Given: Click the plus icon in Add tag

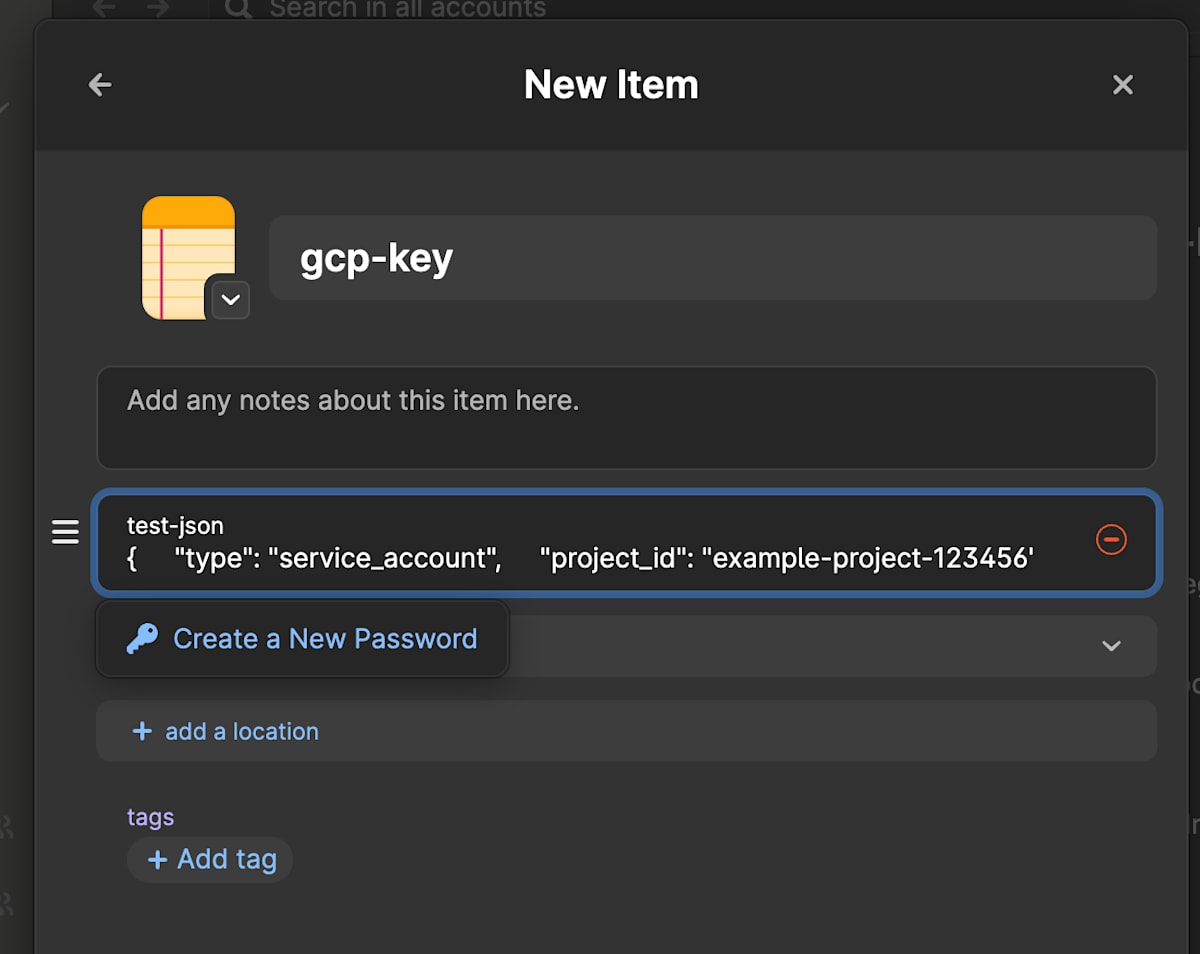Looking at the screenshot, I should pos(157,859).
